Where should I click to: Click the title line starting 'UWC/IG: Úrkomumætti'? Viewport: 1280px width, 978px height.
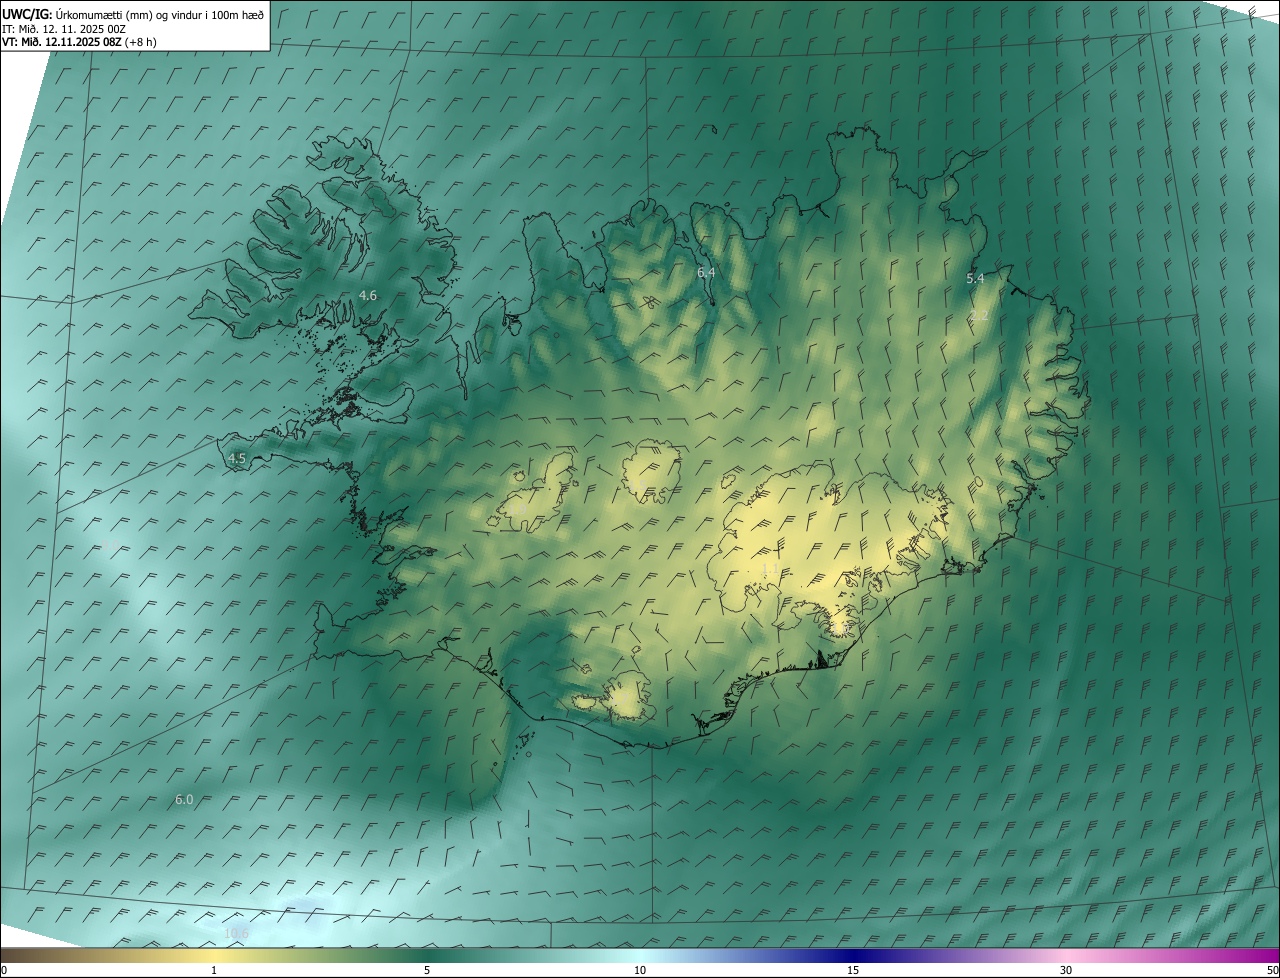pos(133,14)
